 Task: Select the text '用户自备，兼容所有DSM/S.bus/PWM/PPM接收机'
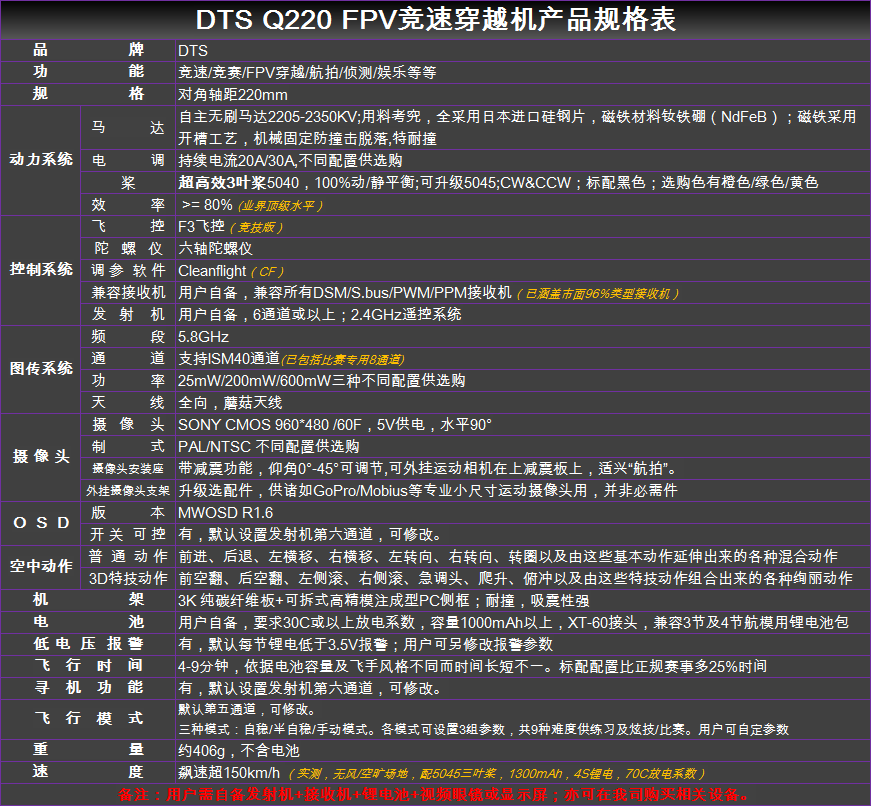click(x=344, y=292)
